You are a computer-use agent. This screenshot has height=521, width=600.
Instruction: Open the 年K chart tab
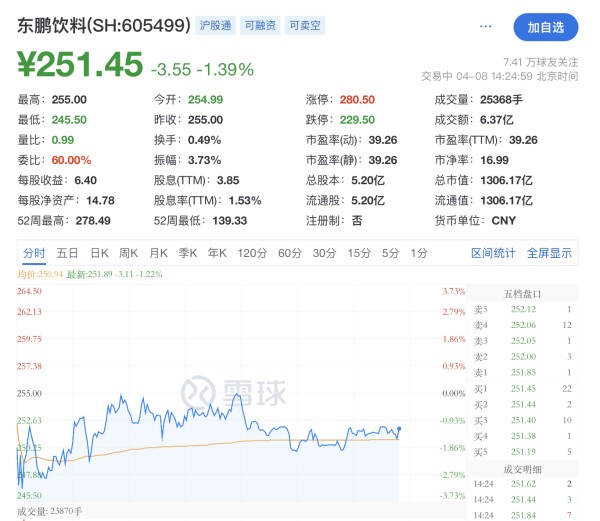217,253
